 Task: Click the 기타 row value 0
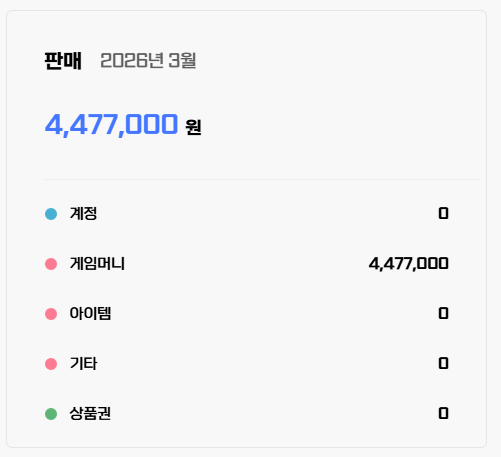[x=443, y=363]
